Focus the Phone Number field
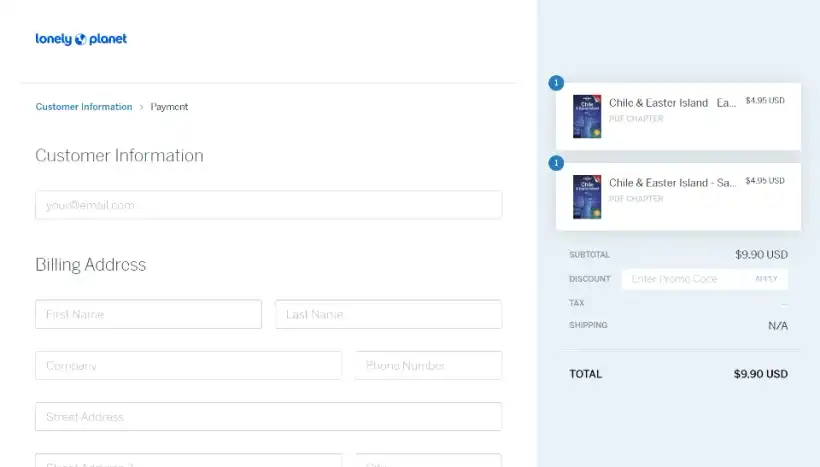The image size is (820, 467). (x=428, y=365)
